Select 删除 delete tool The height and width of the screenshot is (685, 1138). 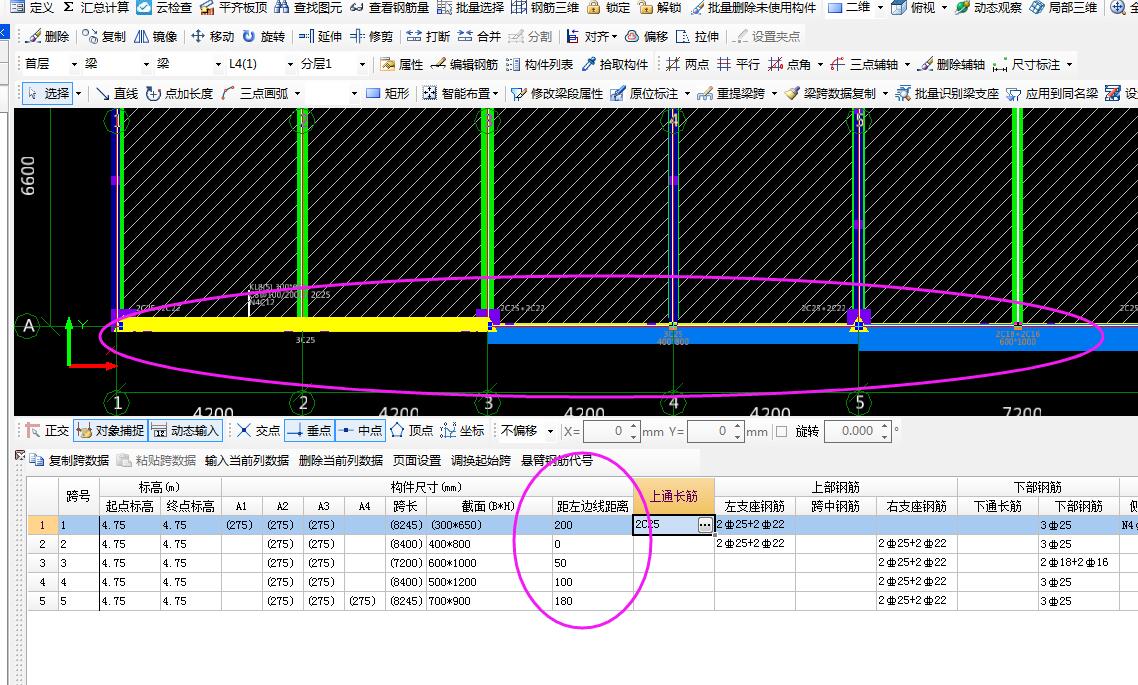(48, 36)
